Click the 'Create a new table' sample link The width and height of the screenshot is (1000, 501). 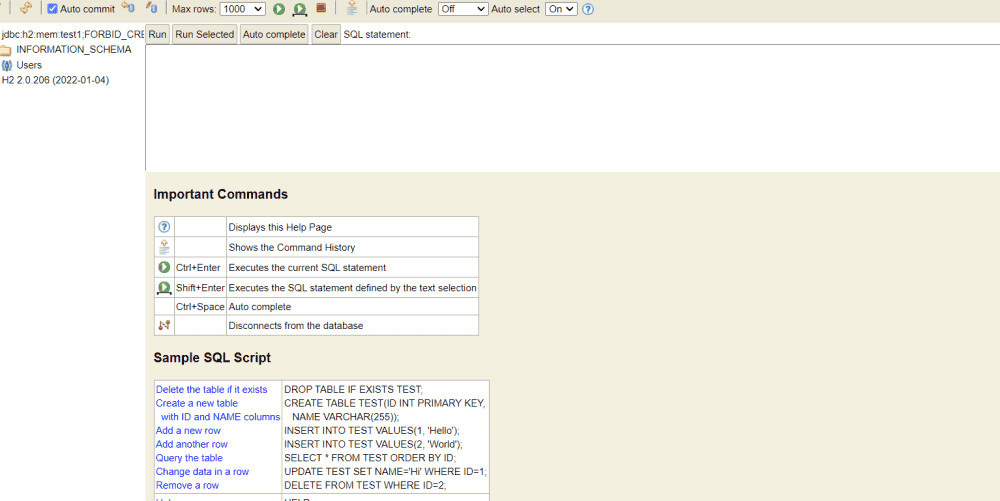[x=197, y=403]
